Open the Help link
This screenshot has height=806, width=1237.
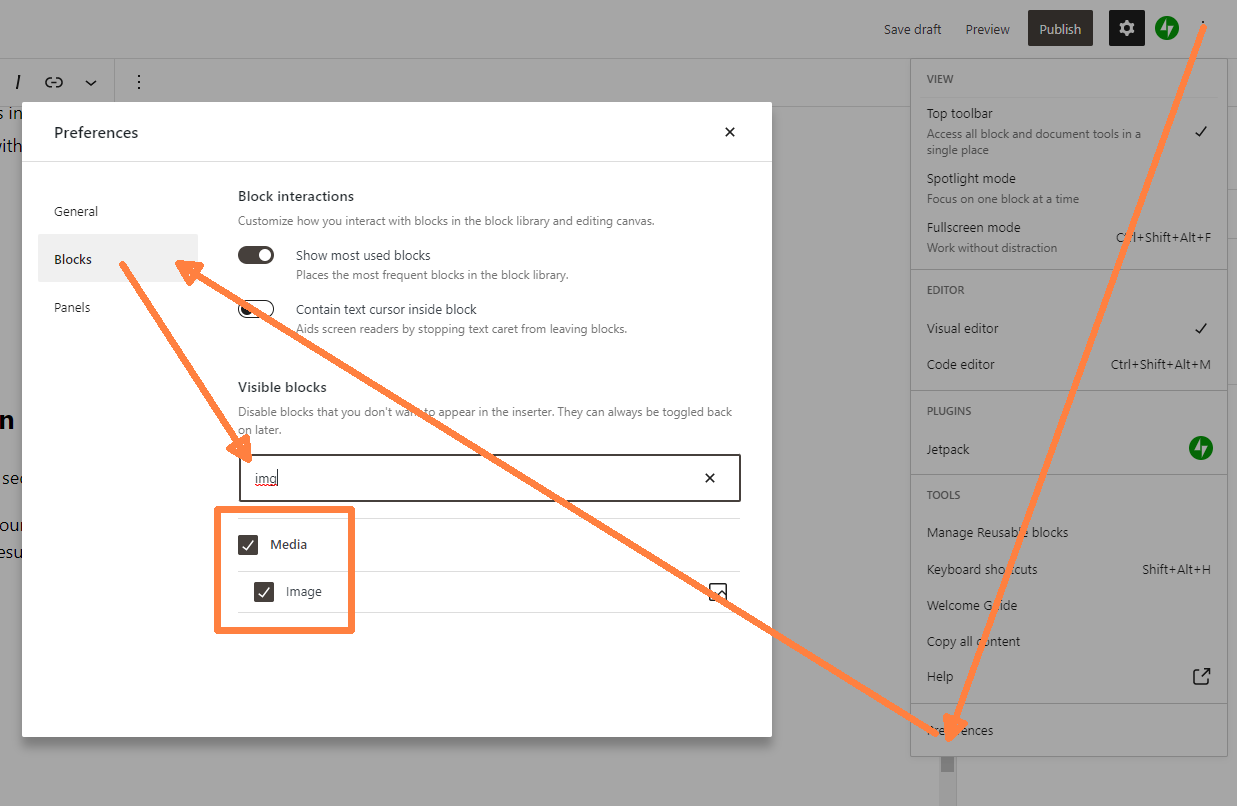point(1068,676)
